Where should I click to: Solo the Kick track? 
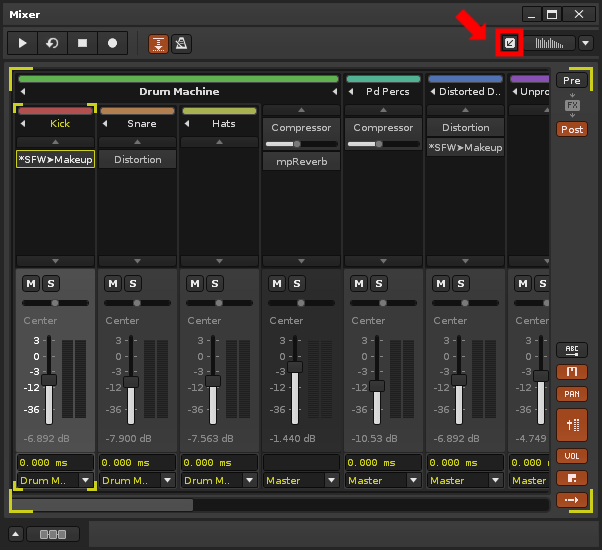(51, 284)
